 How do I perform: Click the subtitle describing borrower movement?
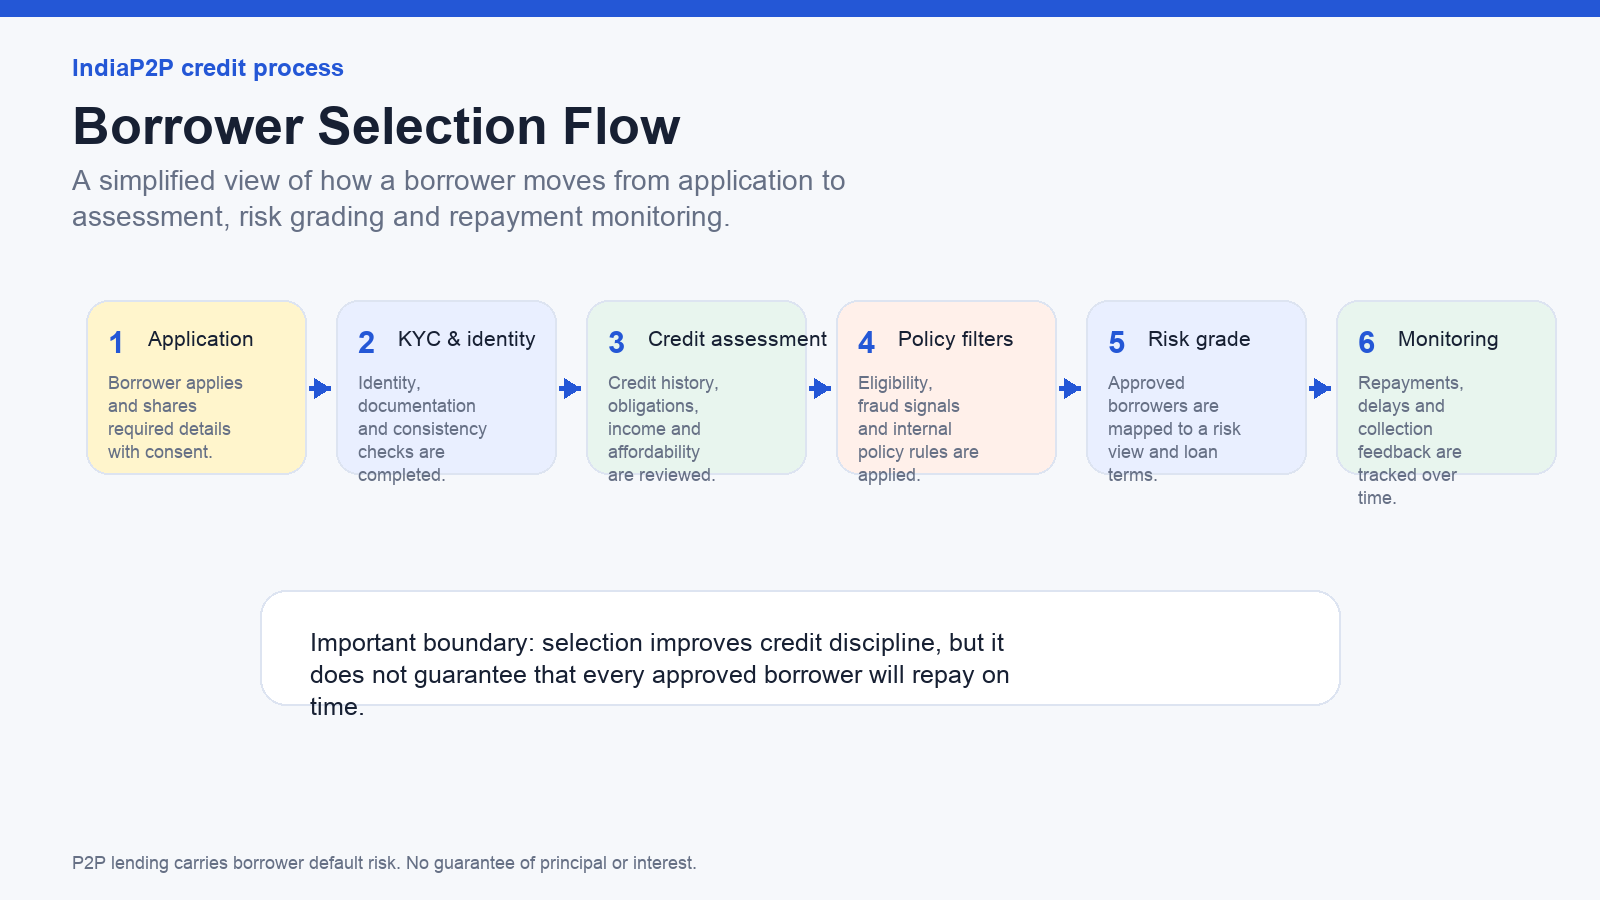tap(459, 198)
